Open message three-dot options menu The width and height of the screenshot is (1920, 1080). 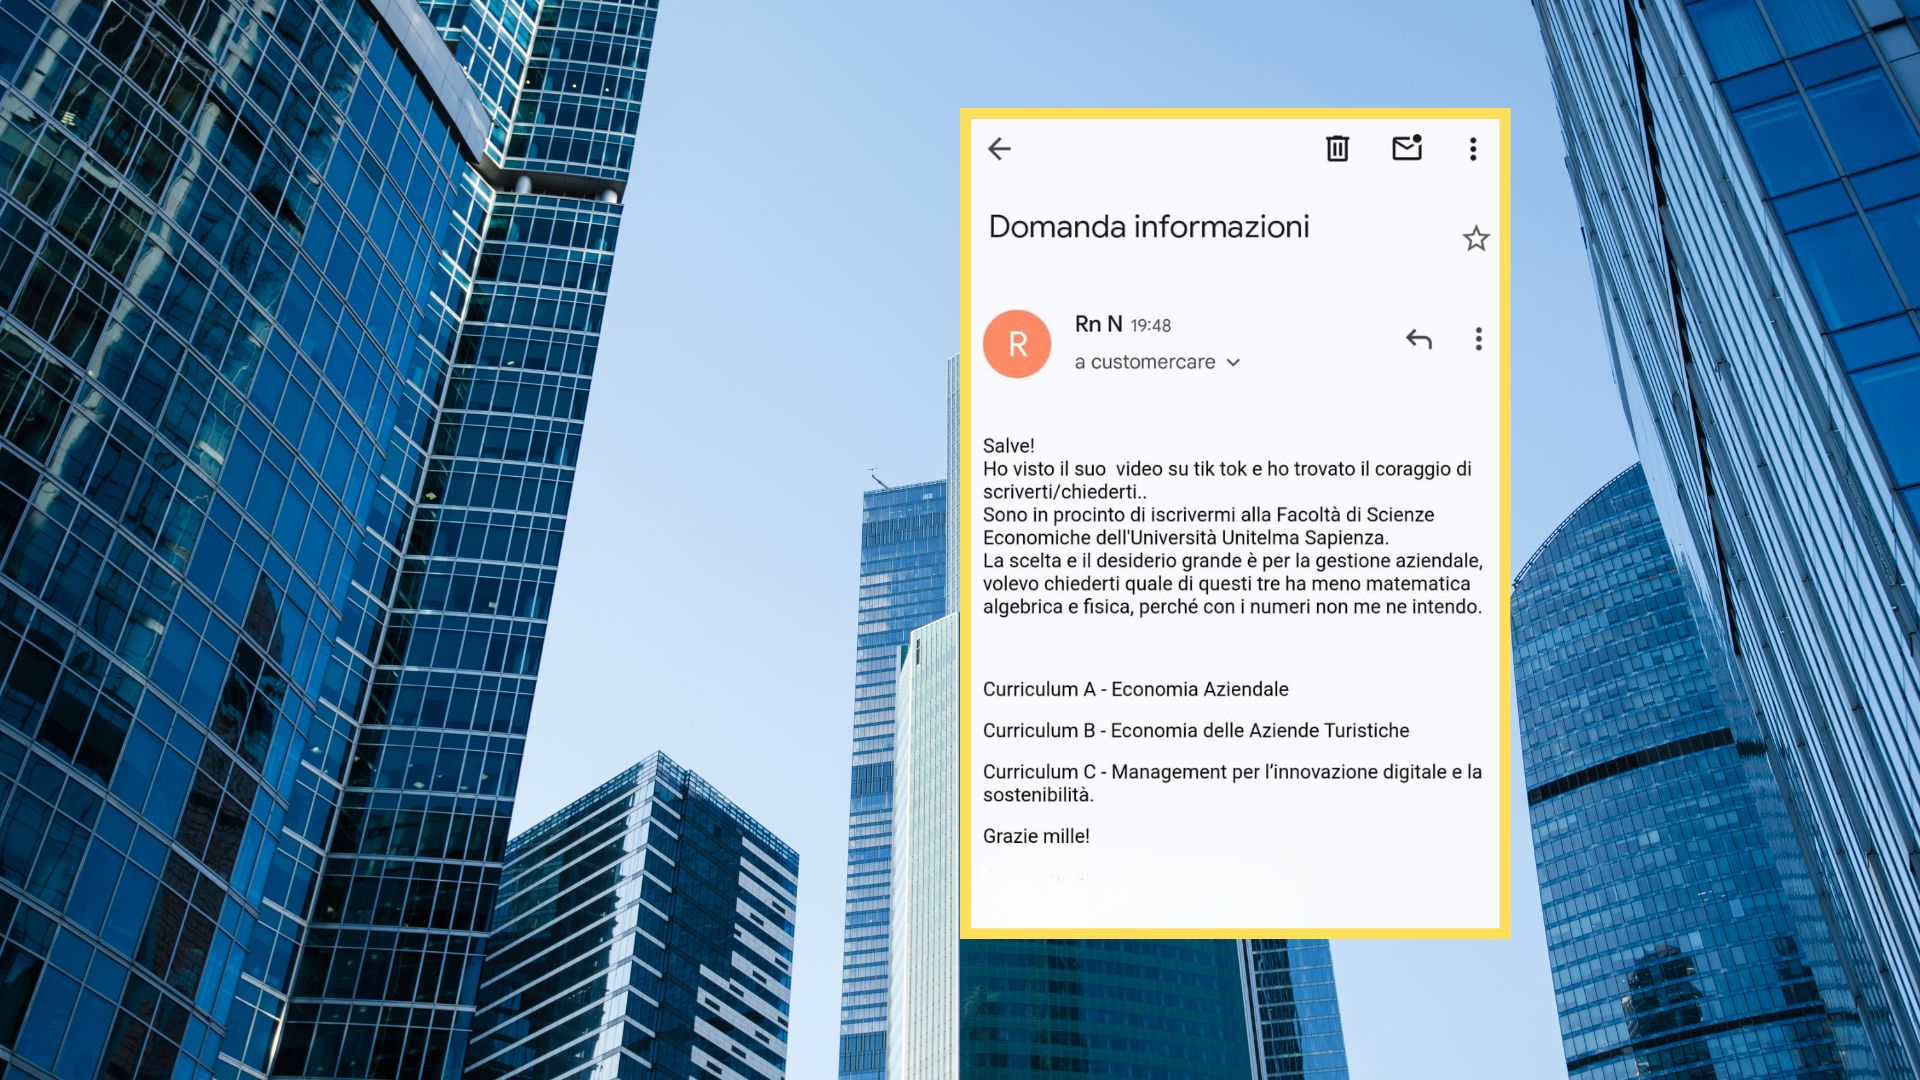[x=1478, y=339]
